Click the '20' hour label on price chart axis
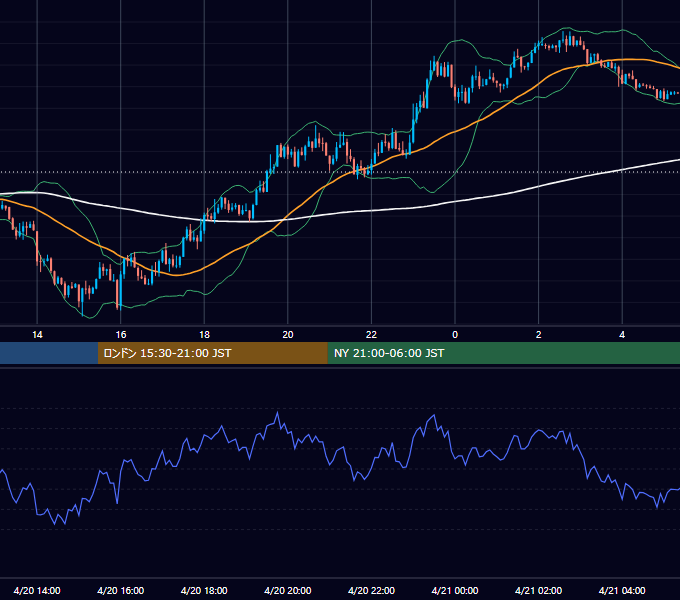This screenshot has height=600, width=680. pyautogui.click(x=288, y=335)
